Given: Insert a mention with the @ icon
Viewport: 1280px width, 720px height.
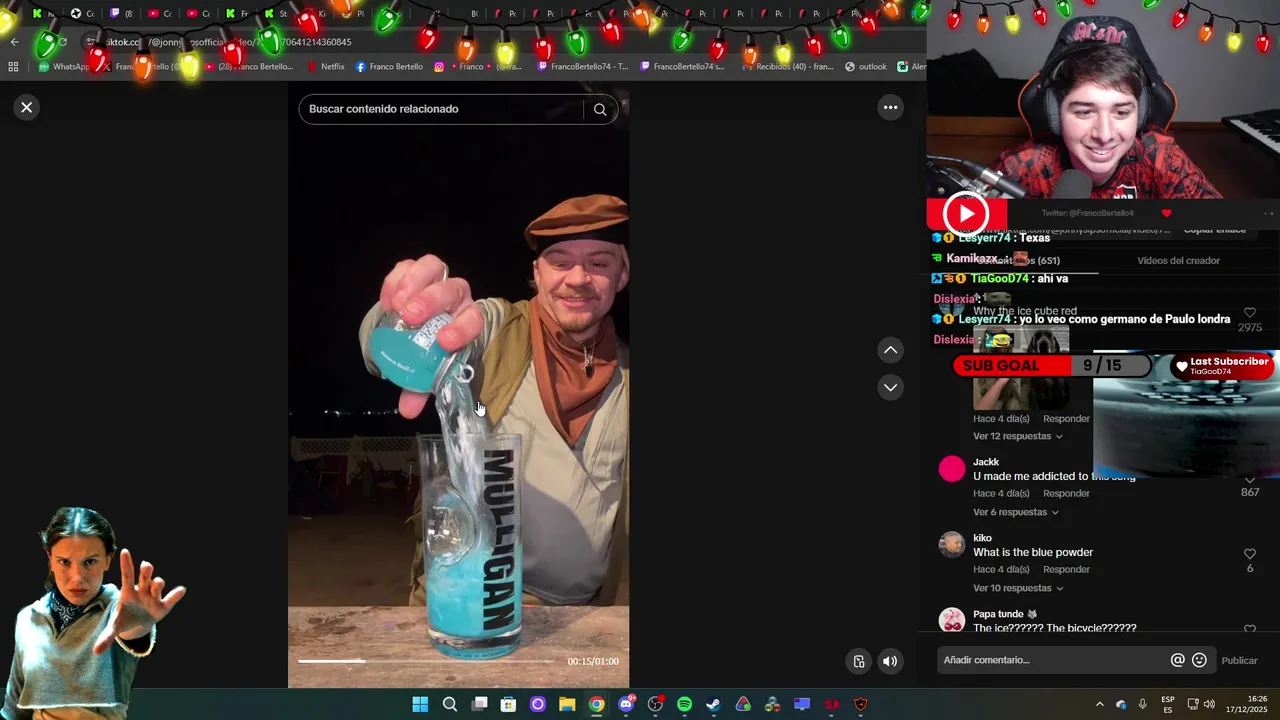Looking at the screenshot, I should point(1178,660).
